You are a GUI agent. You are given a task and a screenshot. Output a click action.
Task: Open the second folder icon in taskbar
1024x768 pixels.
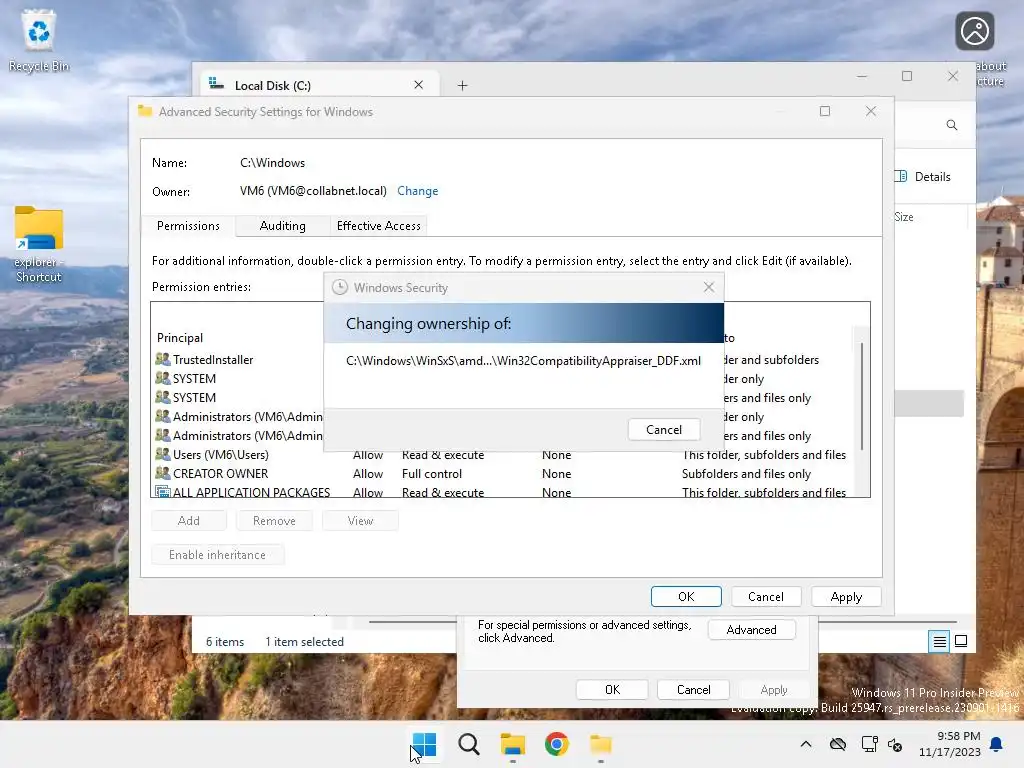pos(600,744)
